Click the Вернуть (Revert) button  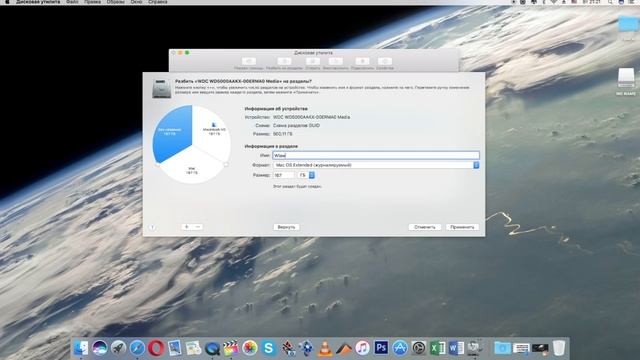point(286,227)
